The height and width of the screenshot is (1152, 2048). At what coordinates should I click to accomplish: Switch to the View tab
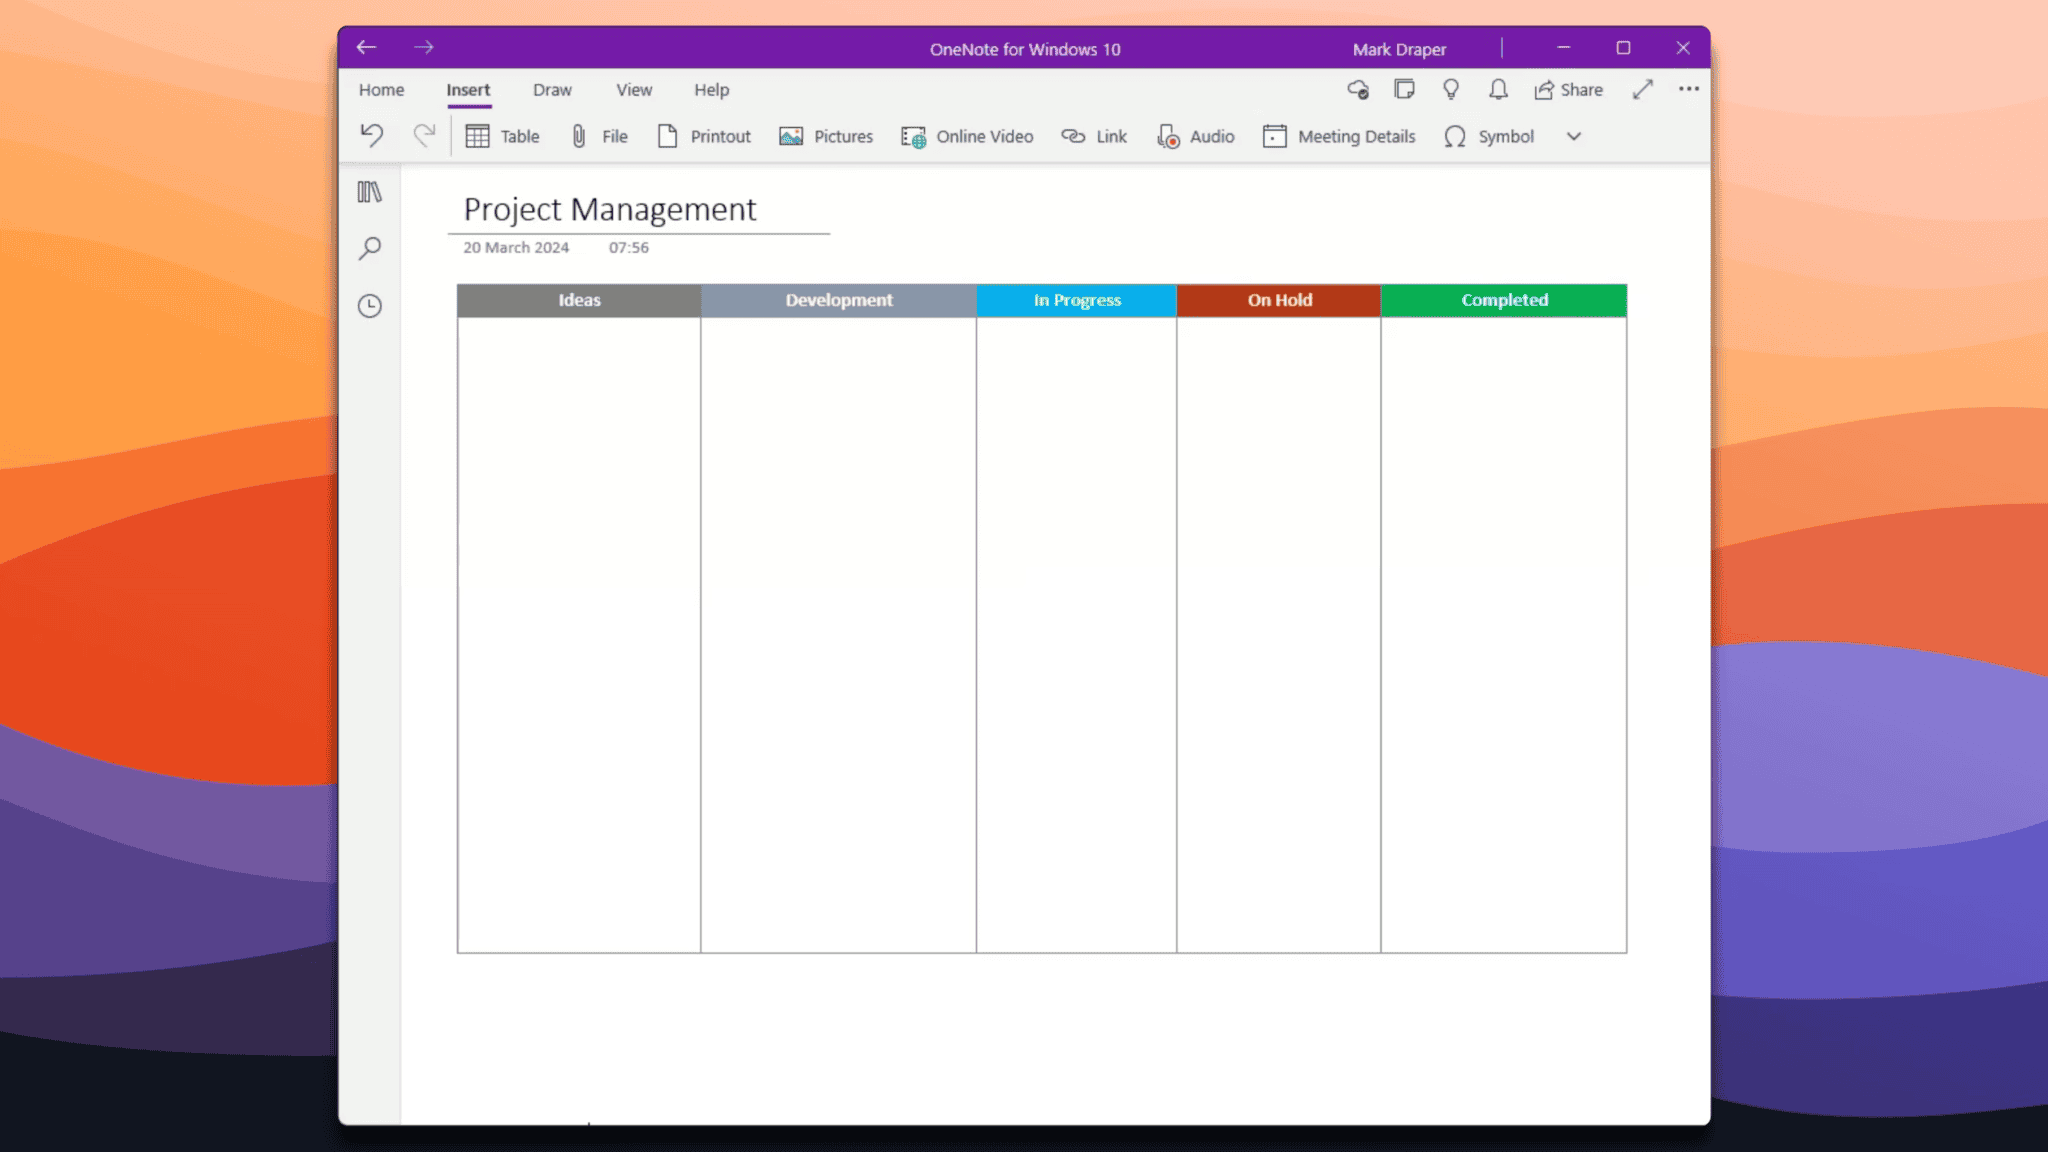(633, 89)
